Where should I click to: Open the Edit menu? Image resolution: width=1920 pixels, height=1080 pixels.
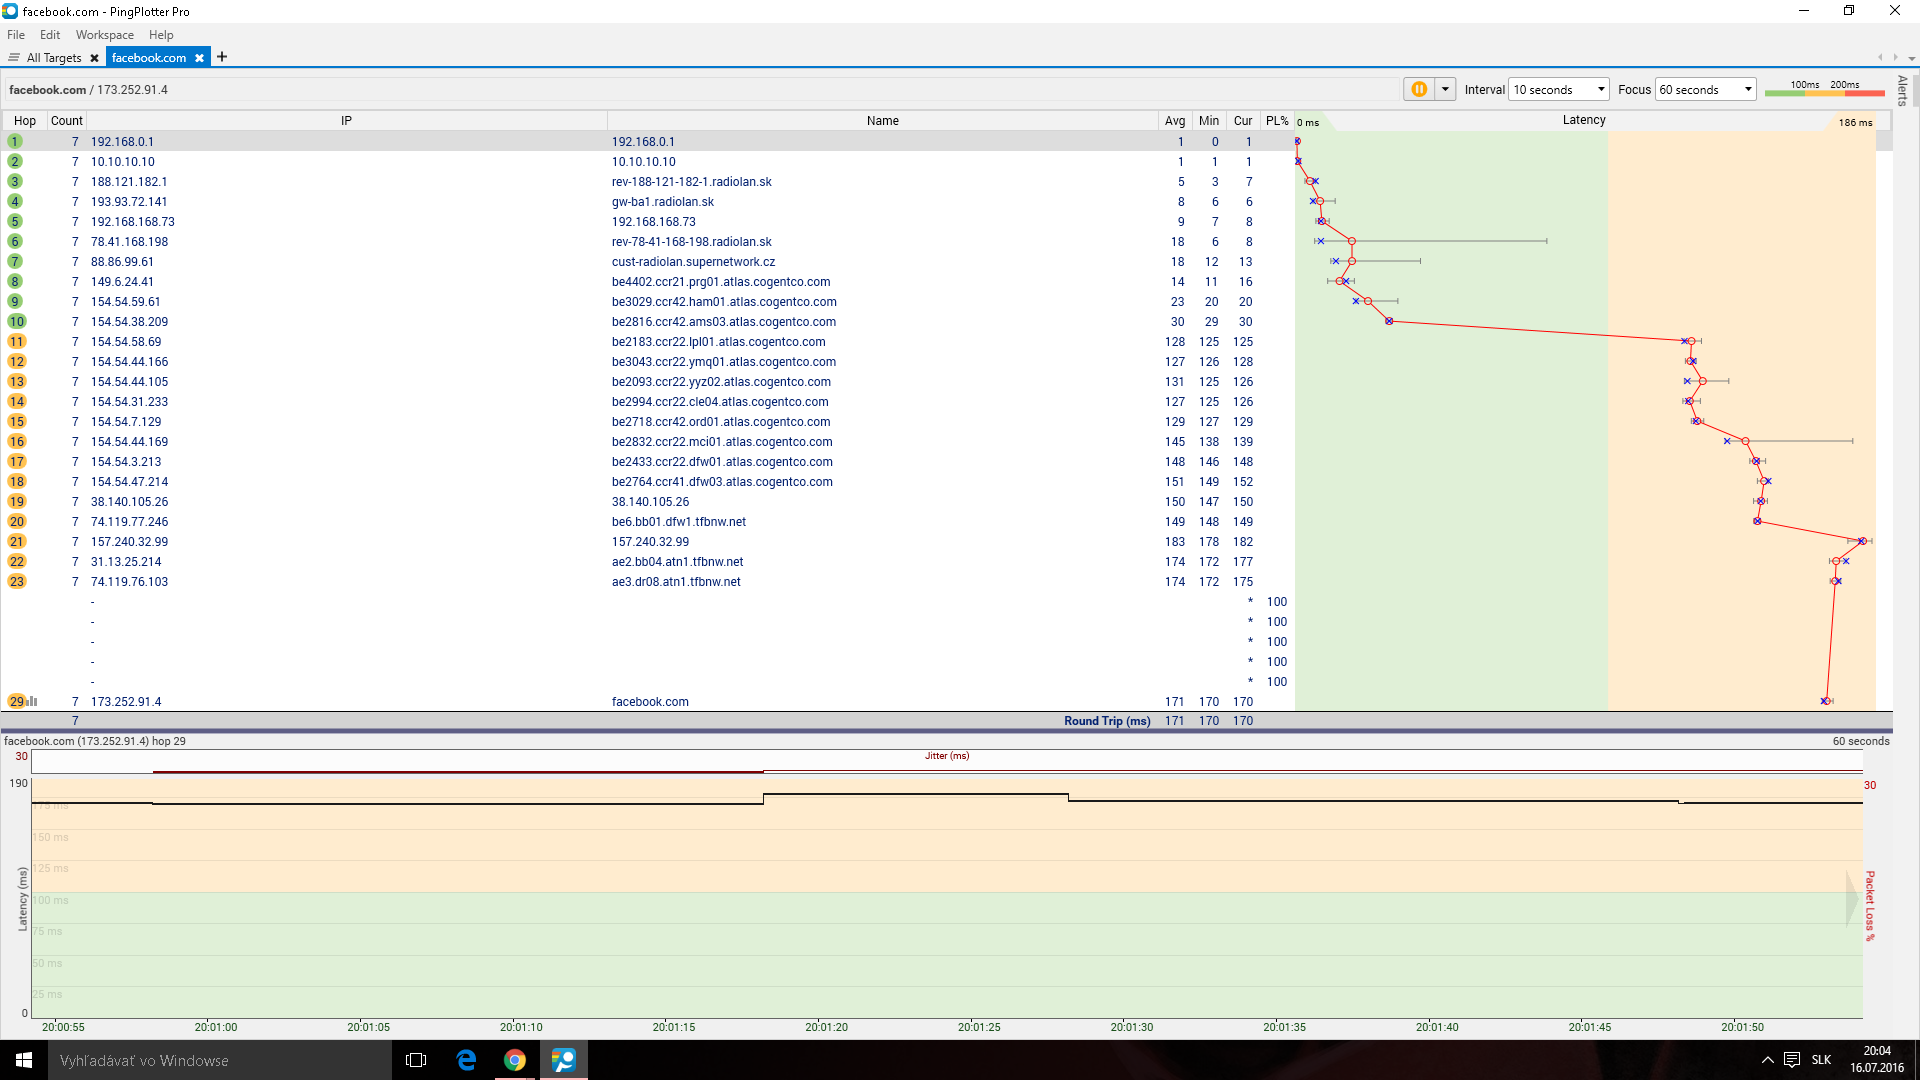tap(50, 35)
